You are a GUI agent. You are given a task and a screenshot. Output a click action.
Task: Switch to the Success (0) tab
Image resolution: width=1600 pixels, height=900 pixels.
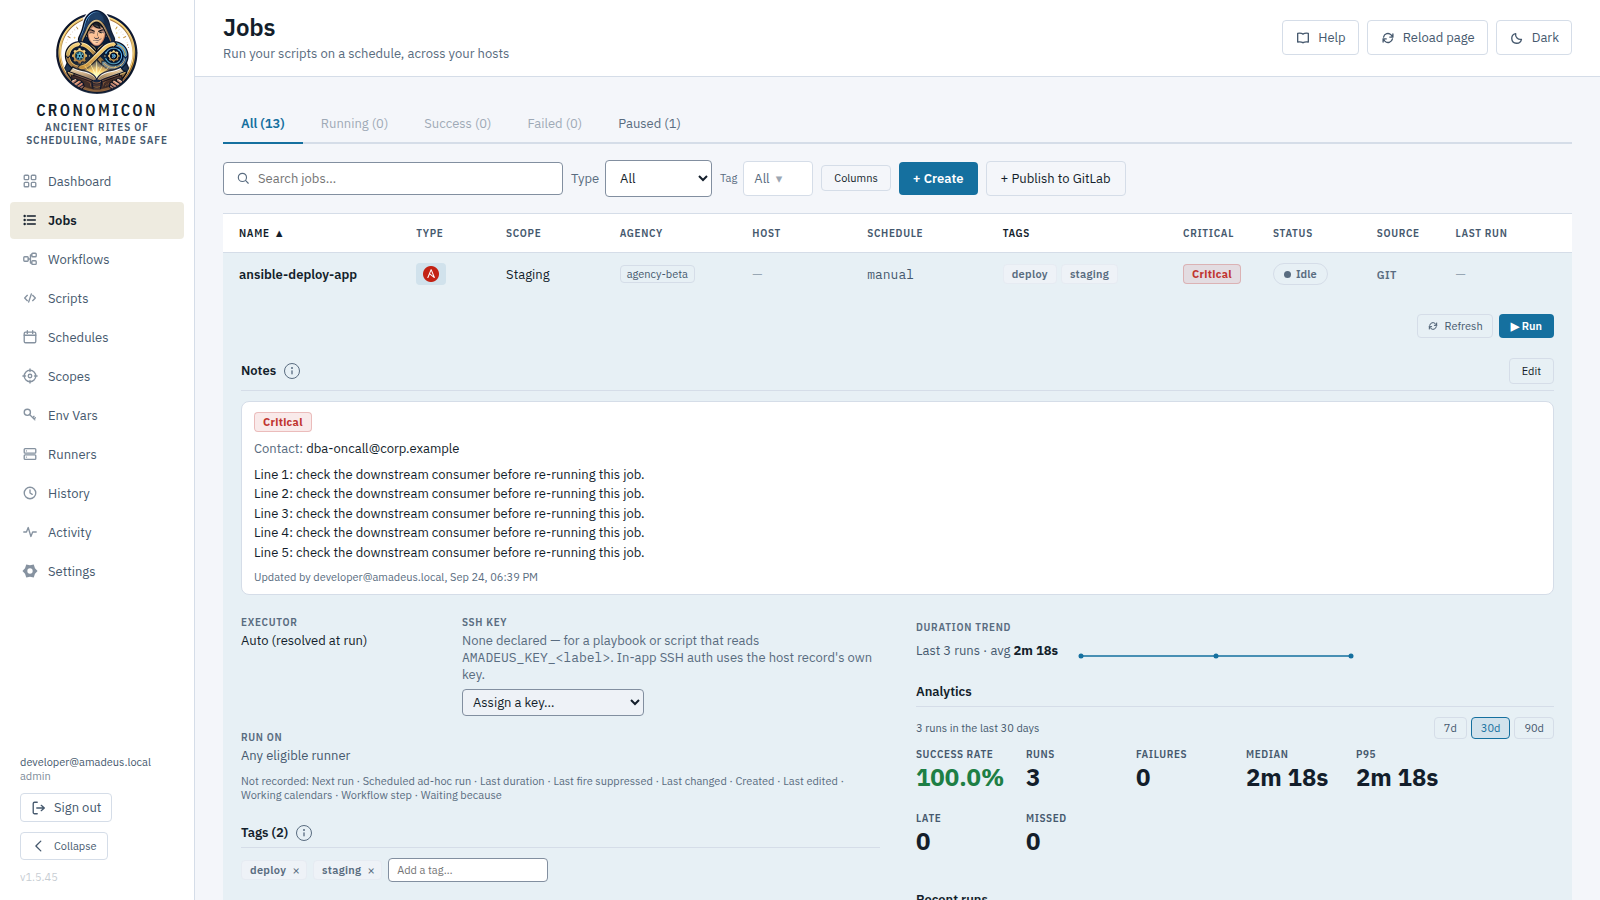tap(457, 124)
